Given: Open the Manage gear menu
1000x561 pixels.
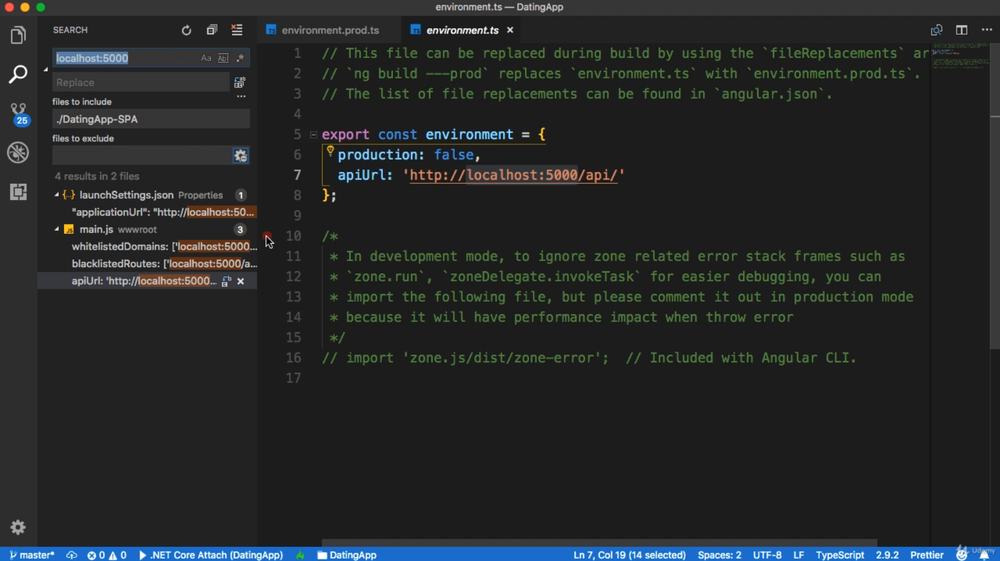Looking at the screenshot, I should (18, 527).
